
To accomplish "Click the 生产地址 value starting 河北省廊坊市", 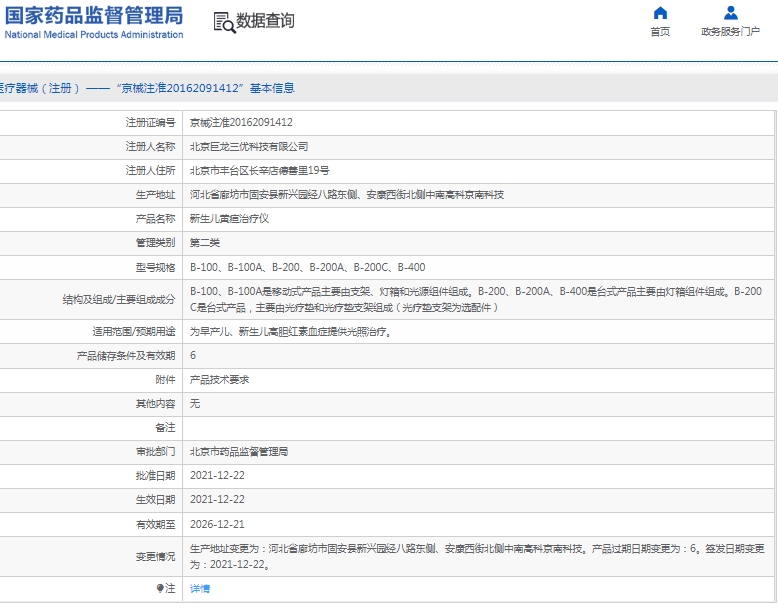I will pyautogui.click(x=347, y=195).
